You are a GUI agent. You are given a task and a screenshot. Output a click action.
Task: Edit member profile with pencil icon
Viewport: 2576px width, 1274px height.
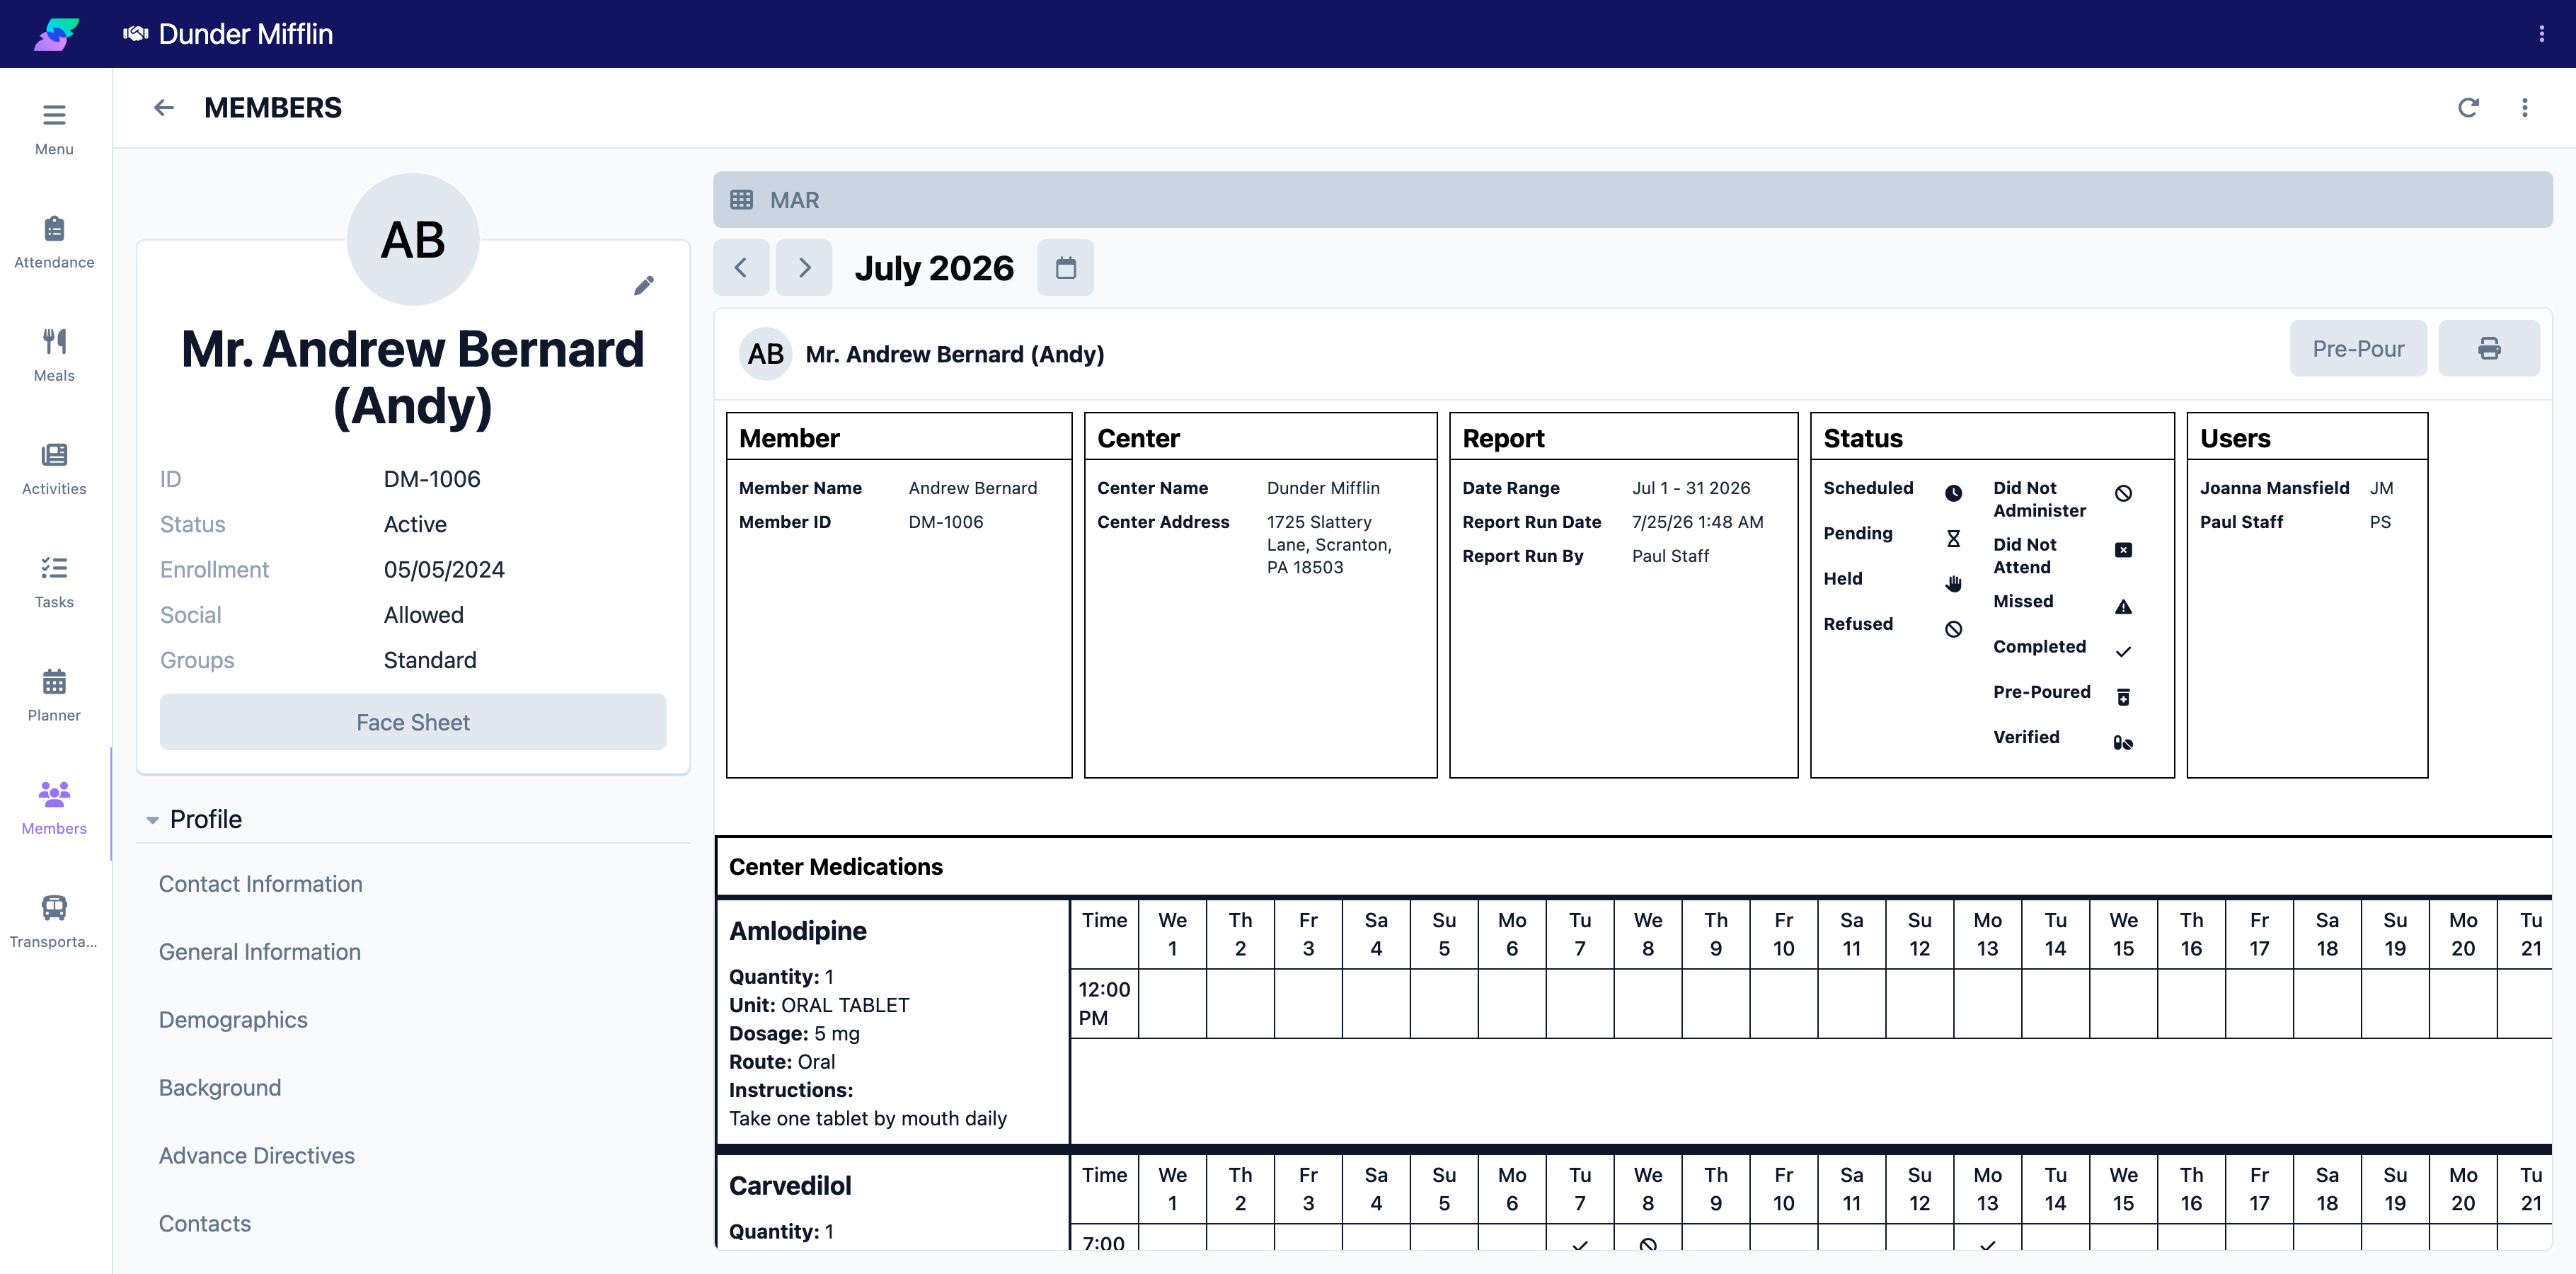pos(644,285)
